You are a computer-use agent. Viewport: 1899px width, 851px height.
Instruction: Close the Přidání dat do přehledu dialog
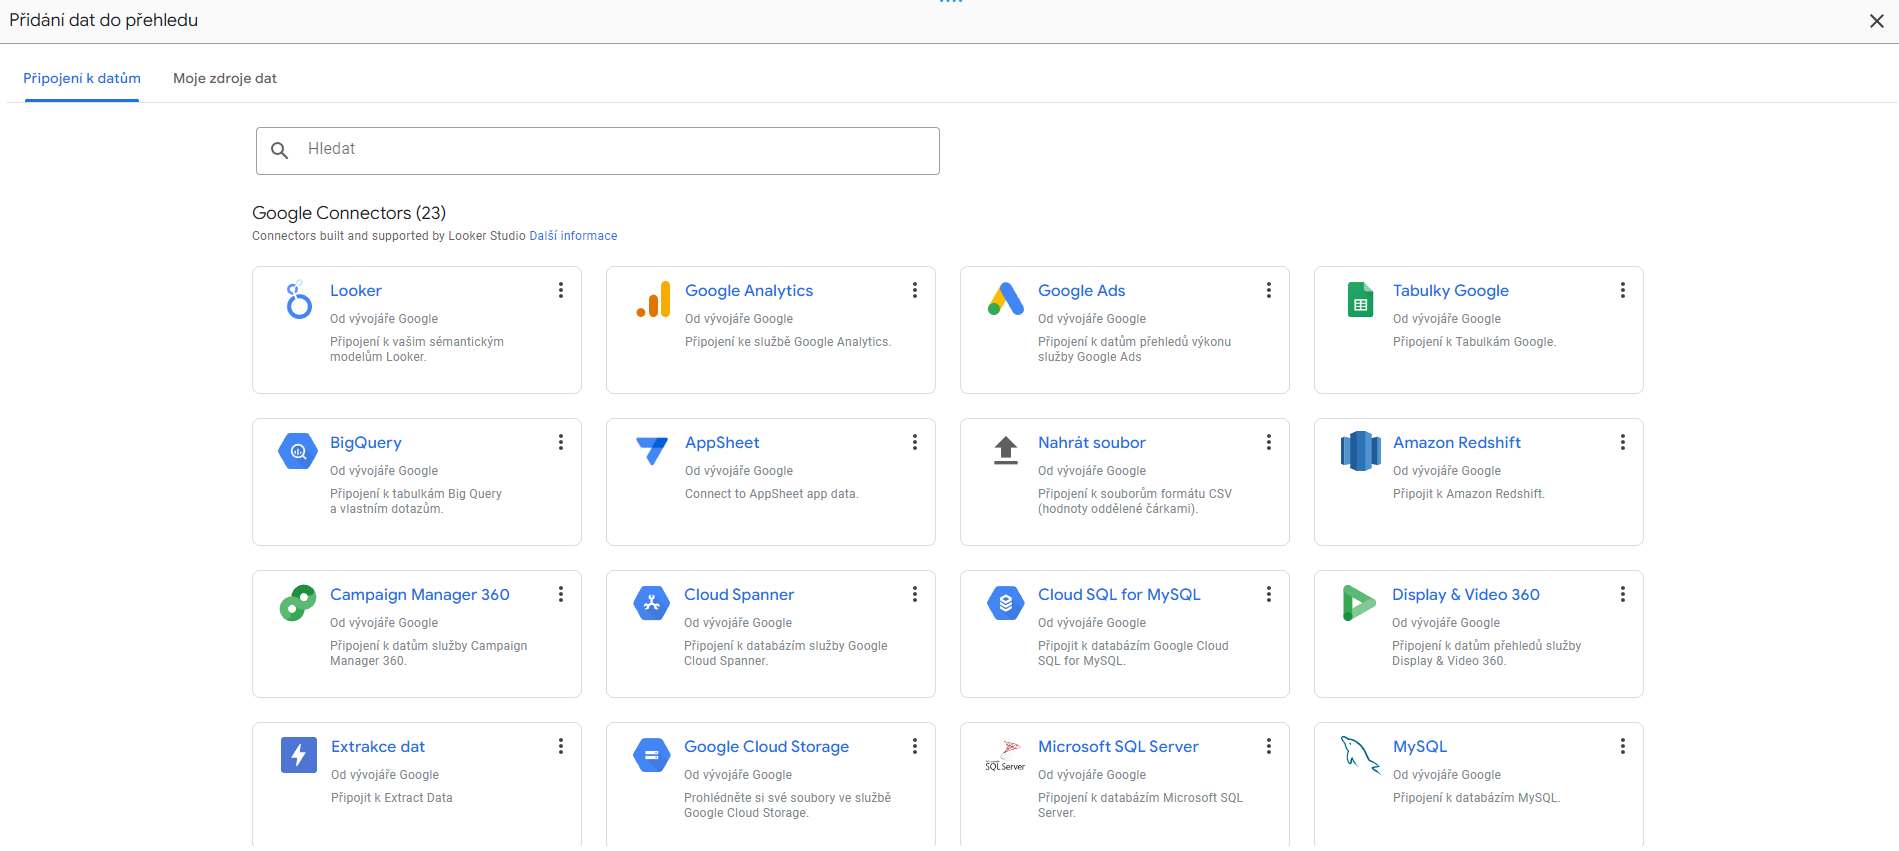click(1877, 21)
